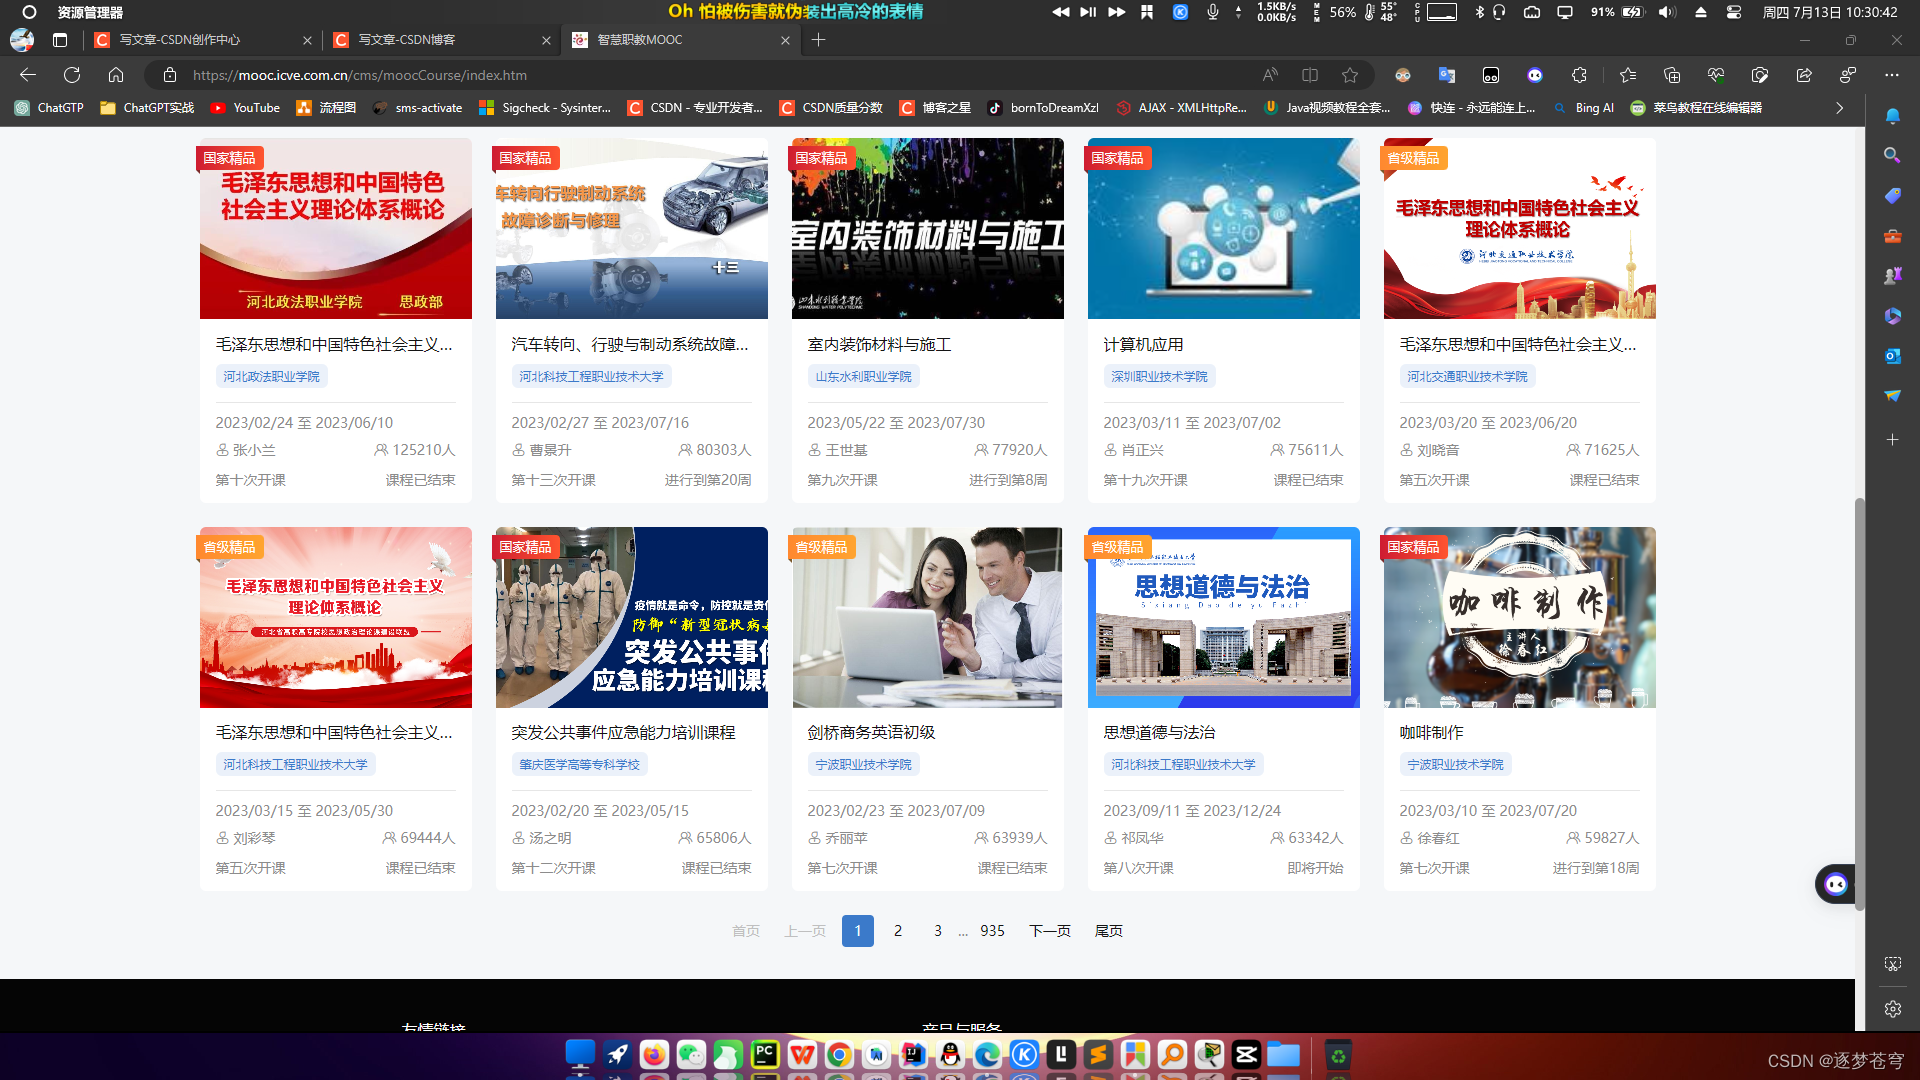Open split screen view icon
This screenshot has width=1920, height=1080.
(x=1310, y=75)
